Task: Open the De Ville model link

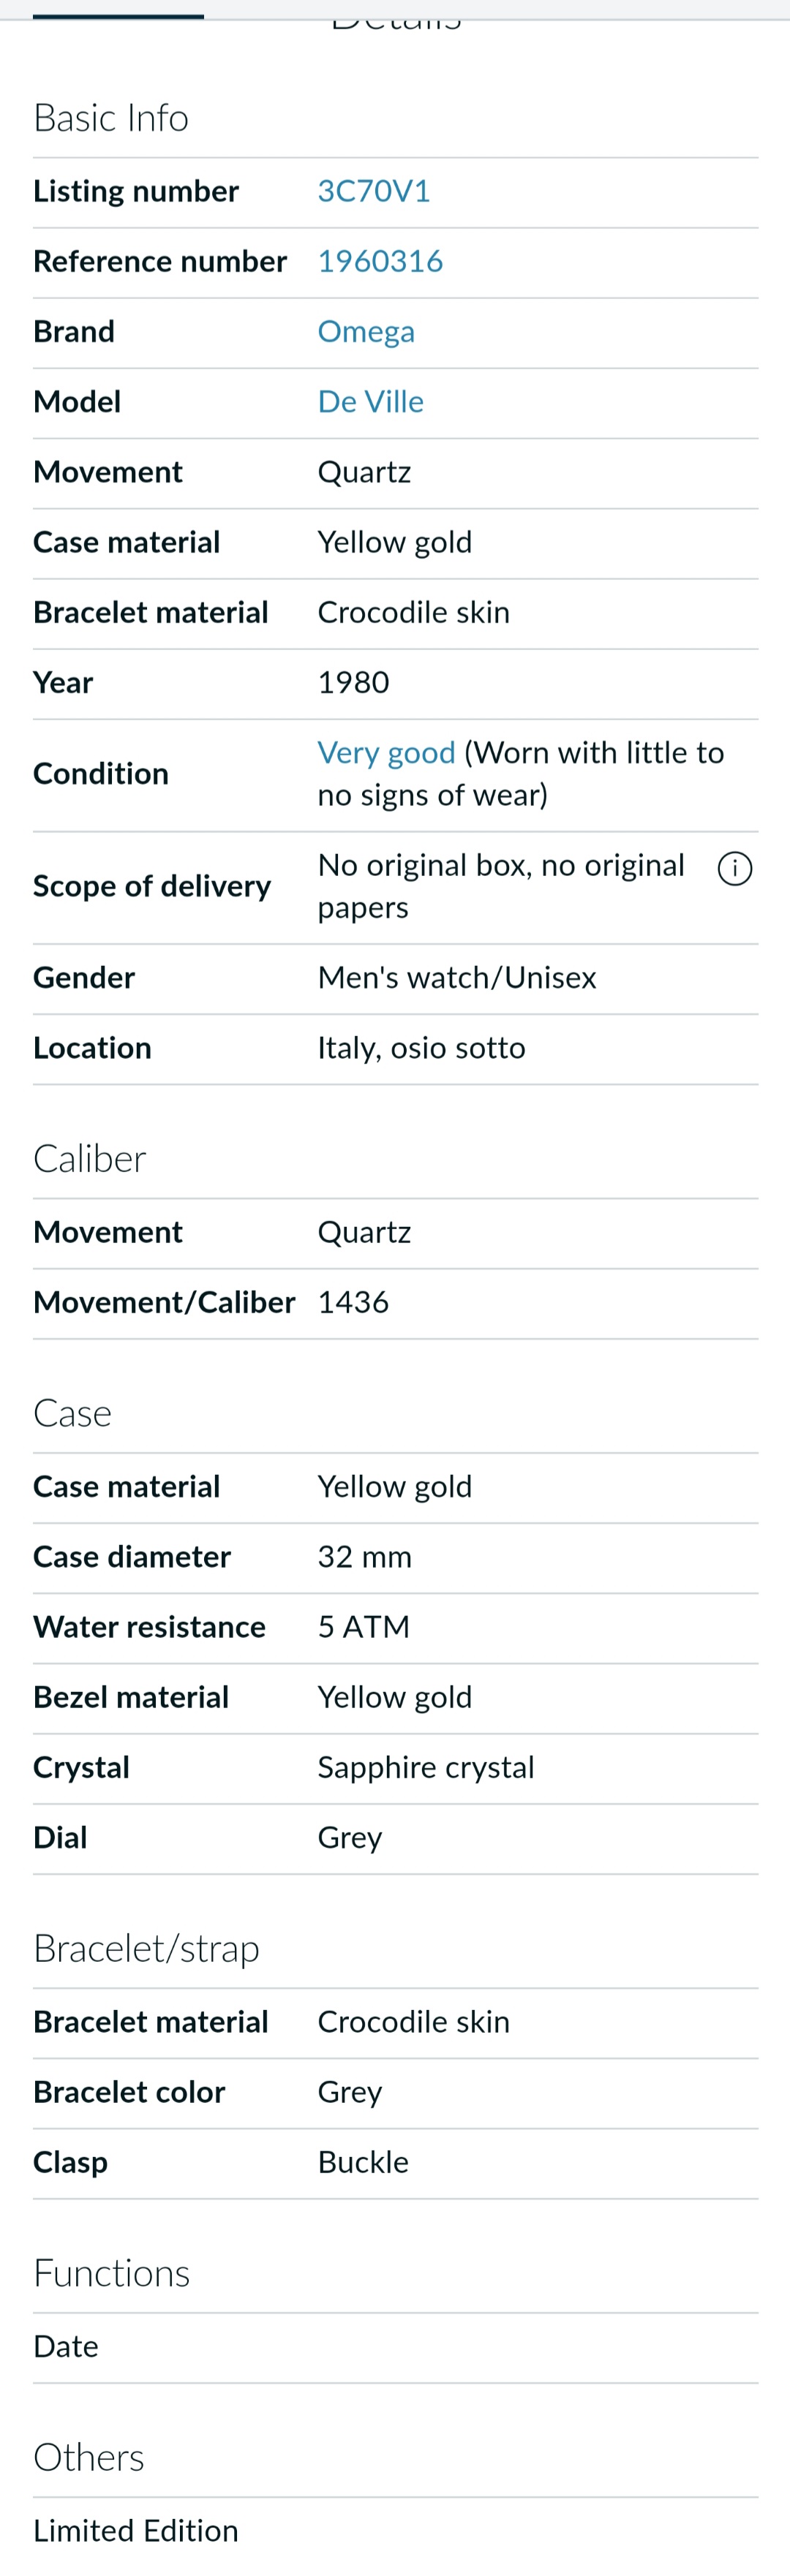Action: [370, 401]
